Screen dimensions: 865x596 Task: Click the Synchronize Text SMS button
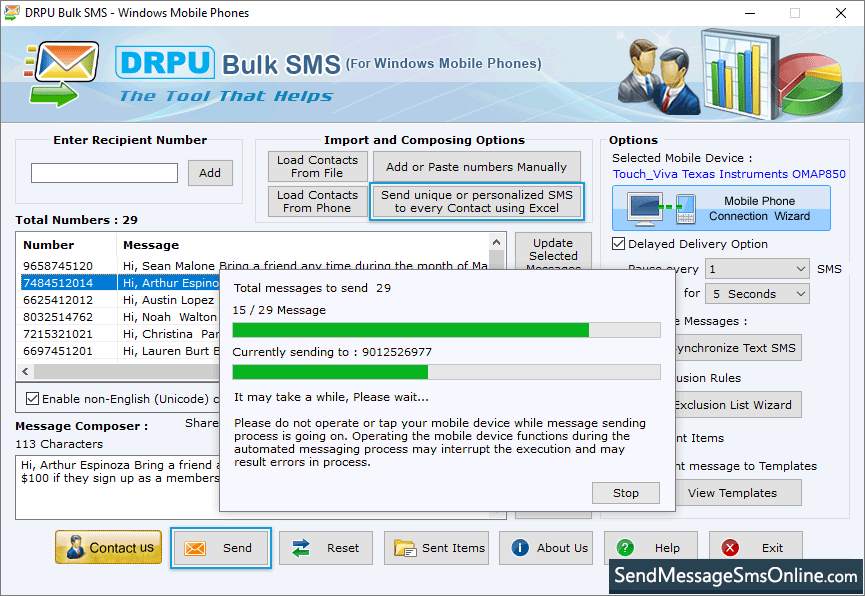click(738, 348)
